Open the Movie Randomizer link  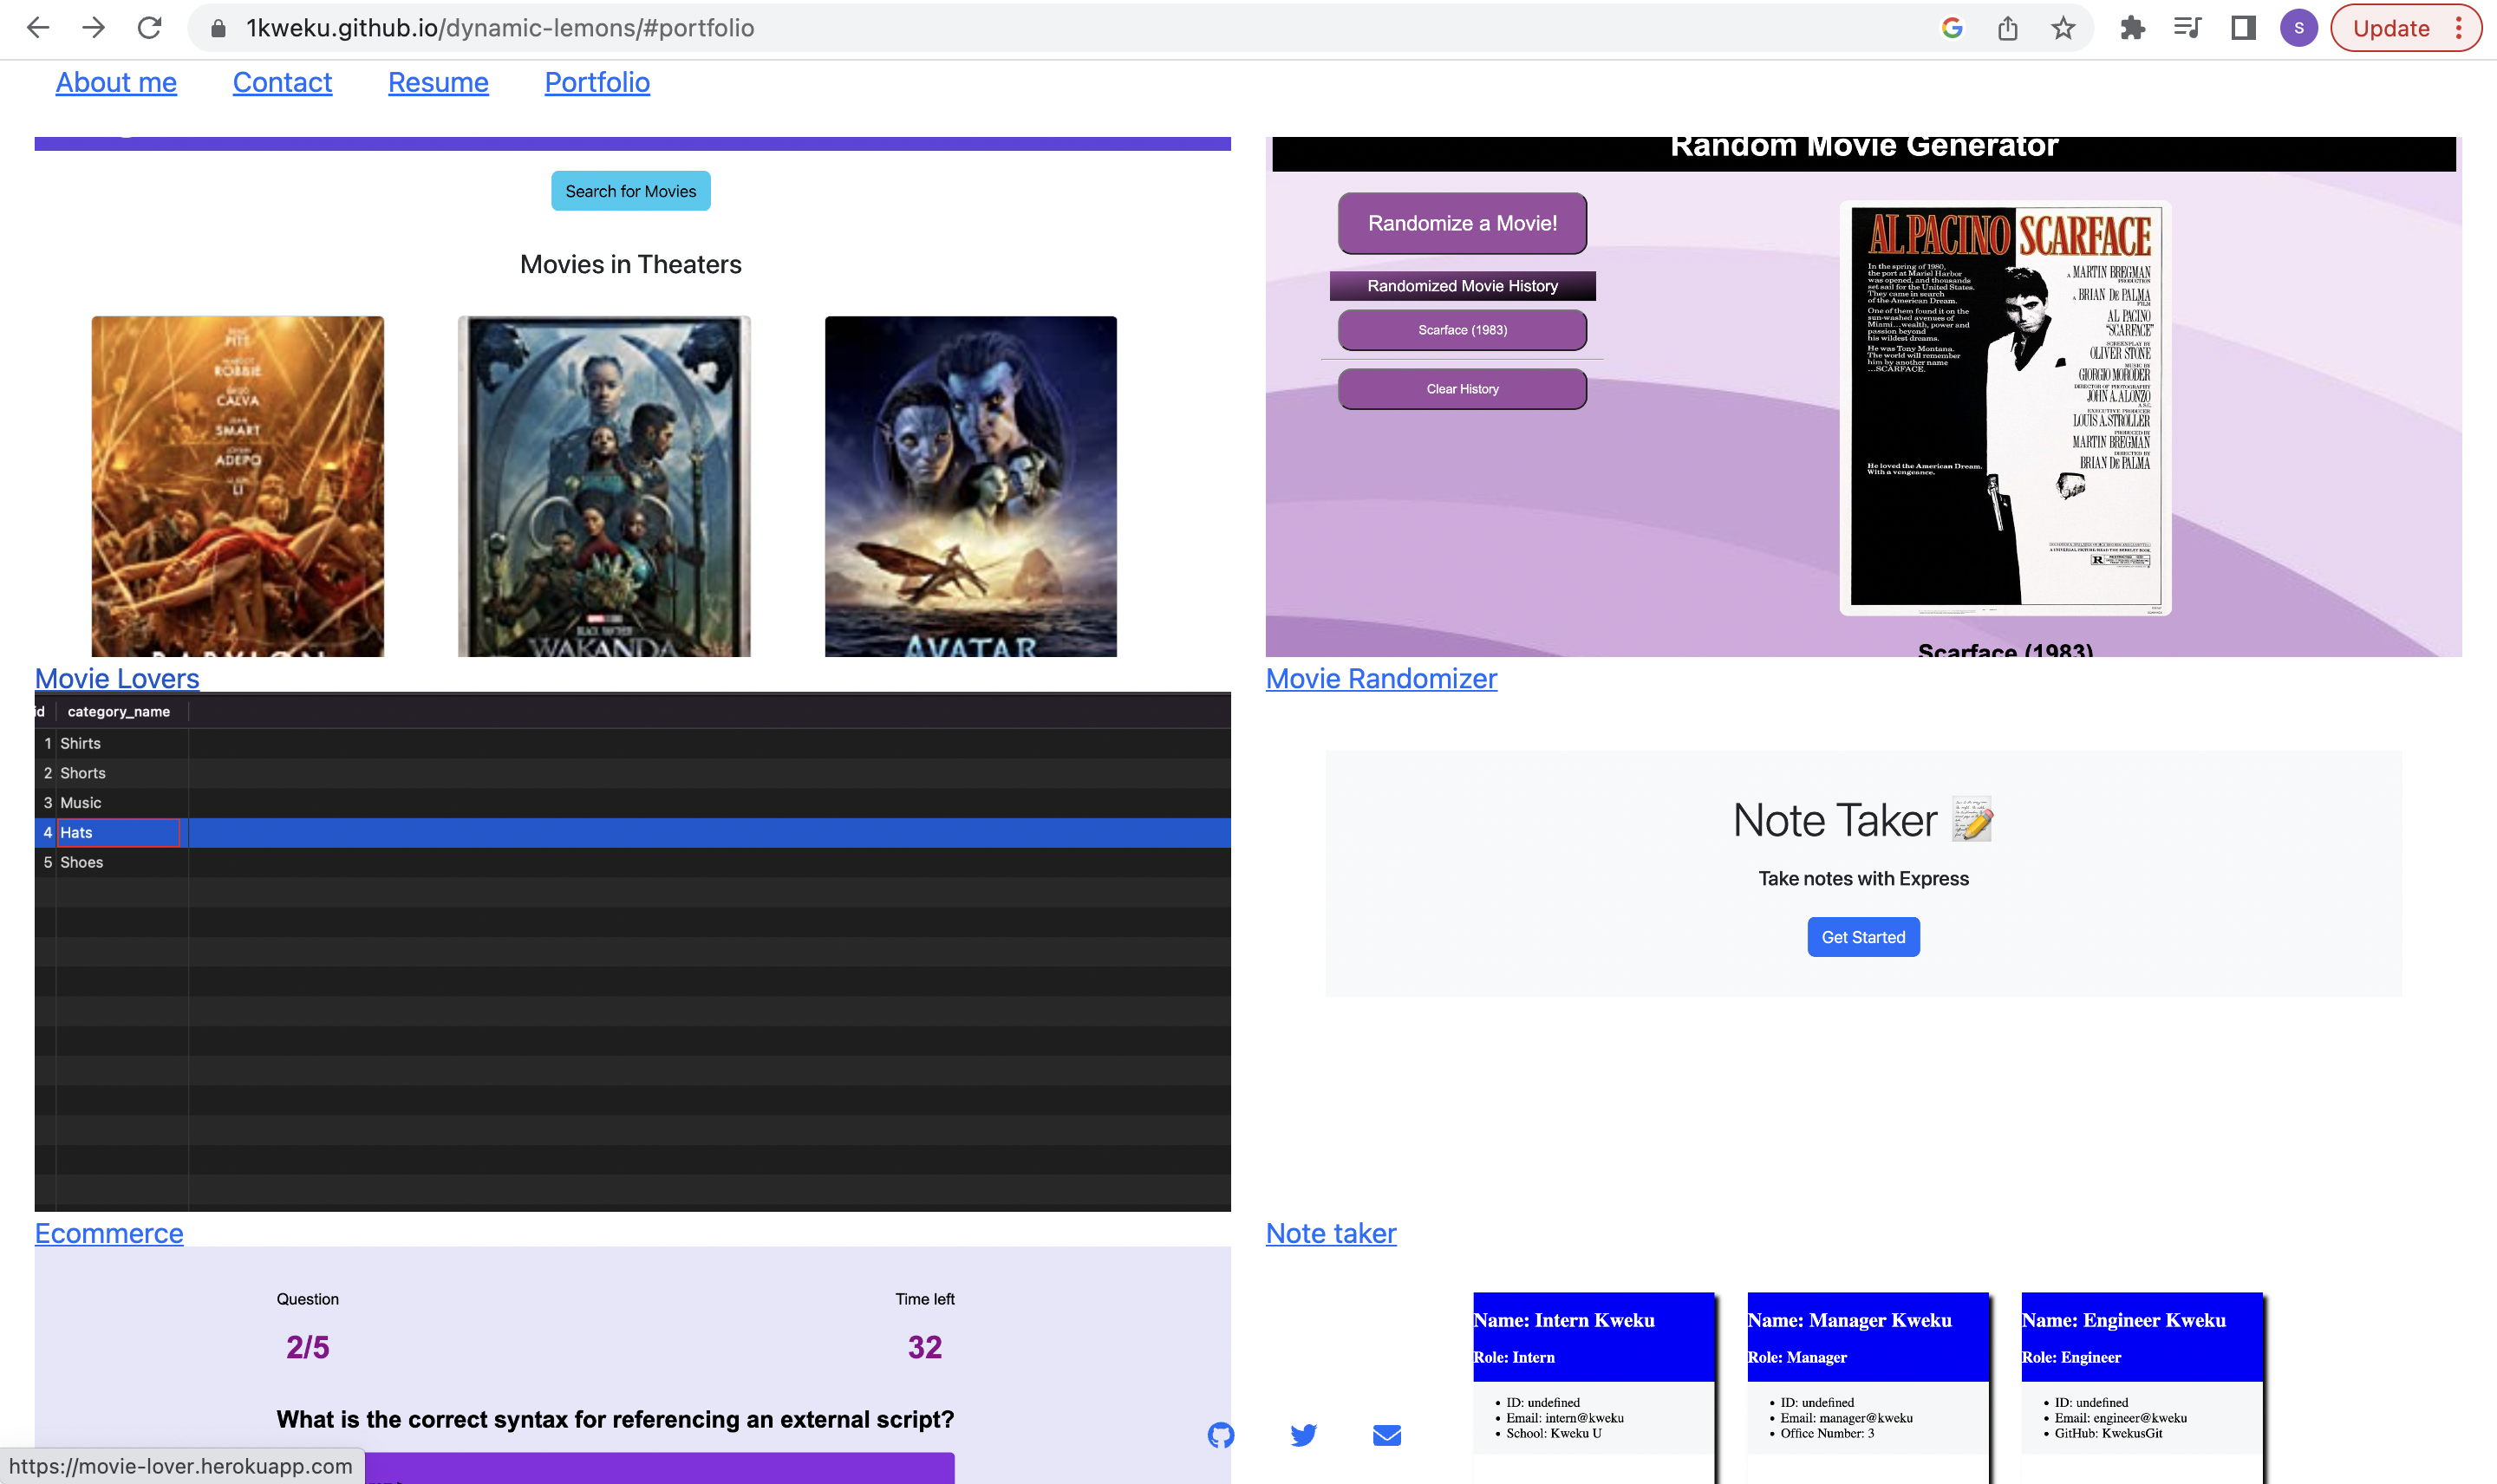point(1381,678)
